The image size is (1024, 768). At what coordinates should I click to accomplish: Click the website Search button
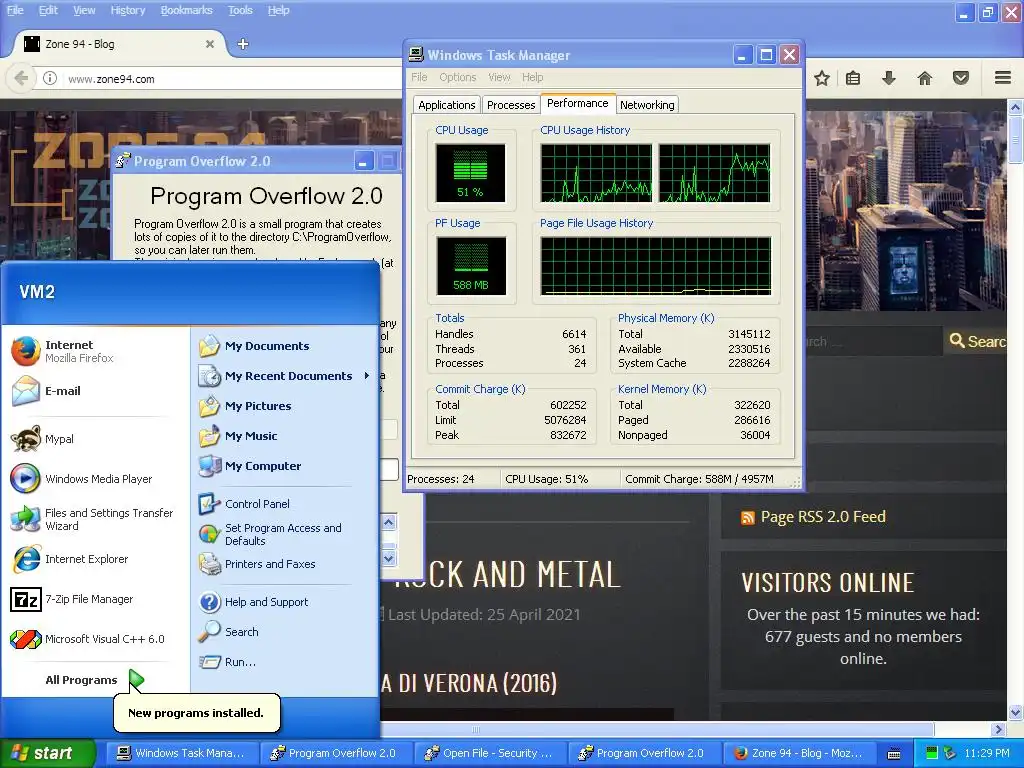click(x=976, y=341)
